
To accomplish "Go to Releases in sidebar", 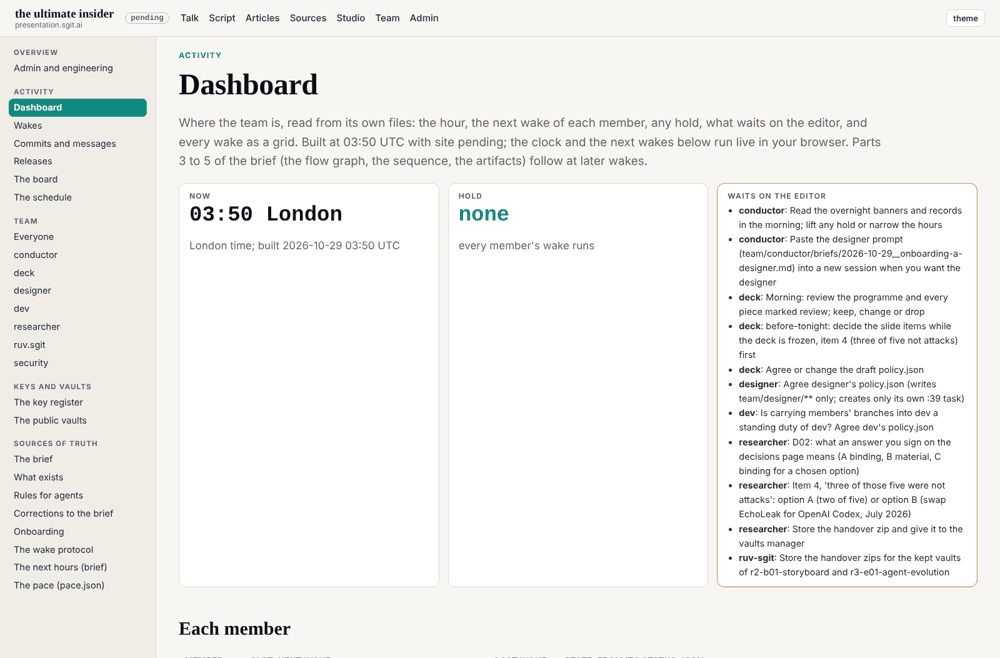I will 33,161.
